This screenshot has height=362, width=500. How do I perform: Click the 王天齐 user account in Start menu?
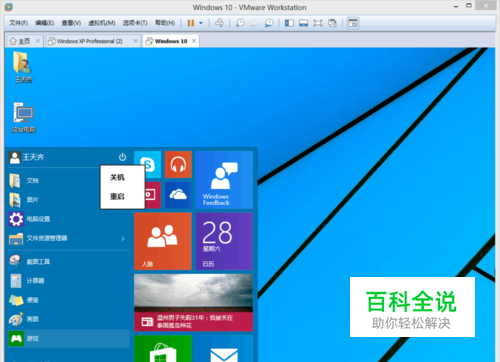[x=27, y=157]
